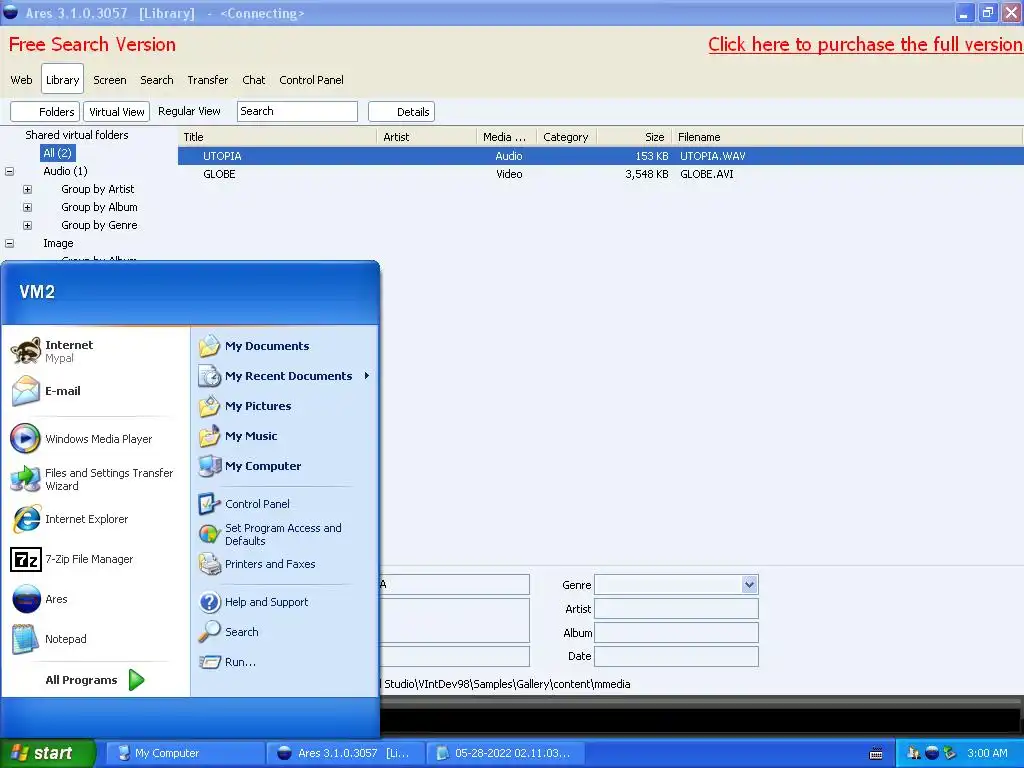Expand Group by Album under Audio
This screenshot has width=1024, height=768.
27,207
